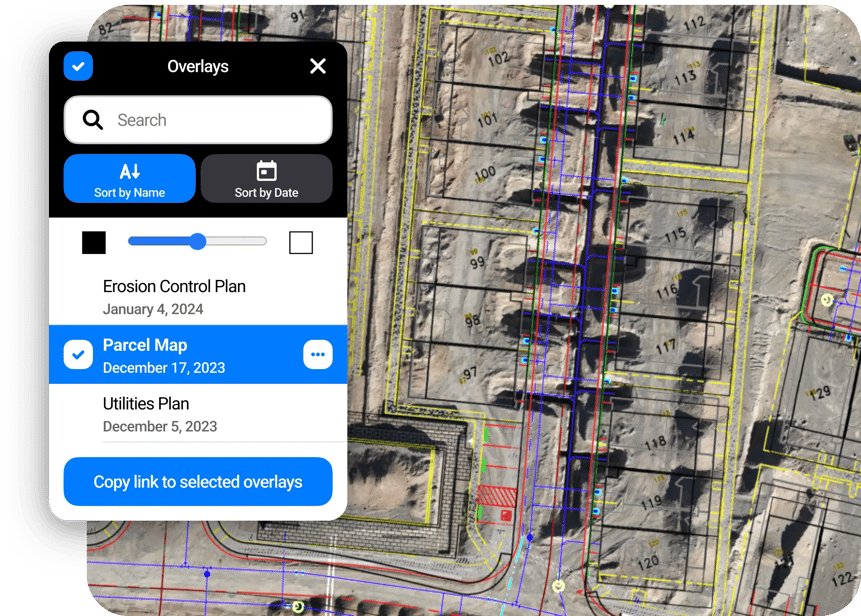The height and width of the screenshot is (616, 861).
Task: Click the checkmark badge on the Overlays header
Action: click(77, 66)
